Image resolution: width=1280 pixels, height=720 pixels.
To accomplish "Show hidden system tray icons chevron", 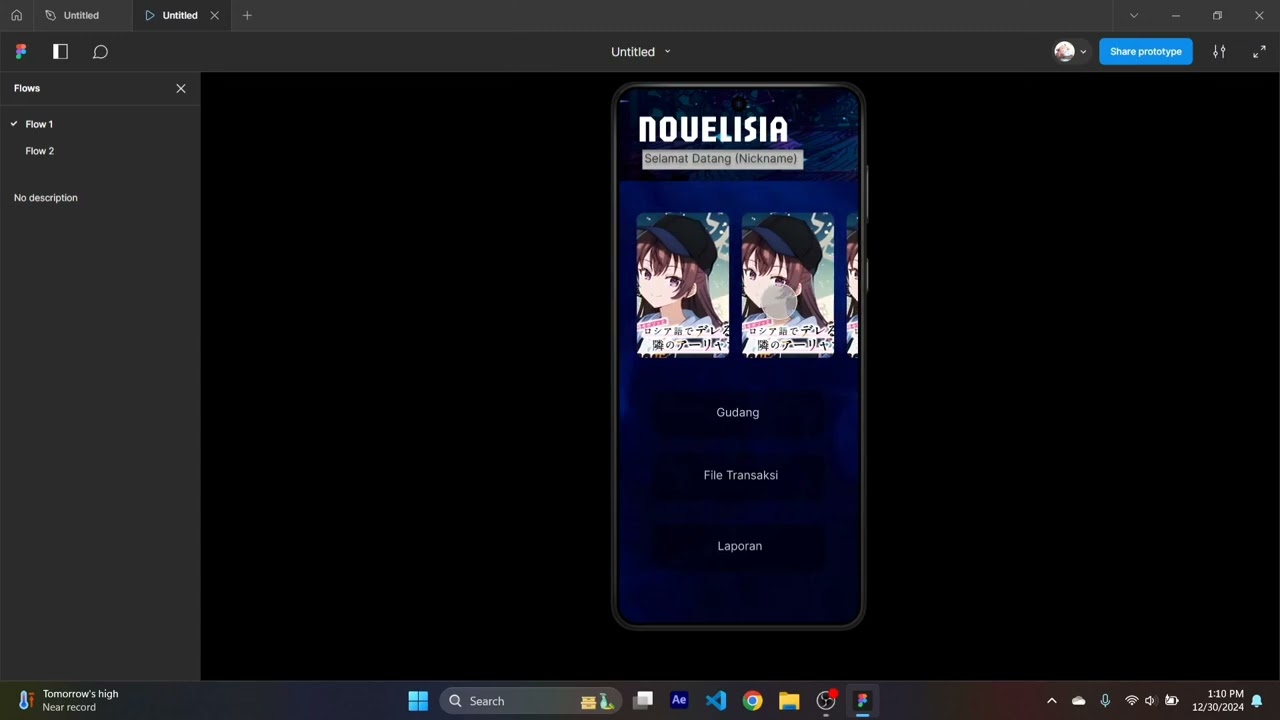I will point(1051,701).
